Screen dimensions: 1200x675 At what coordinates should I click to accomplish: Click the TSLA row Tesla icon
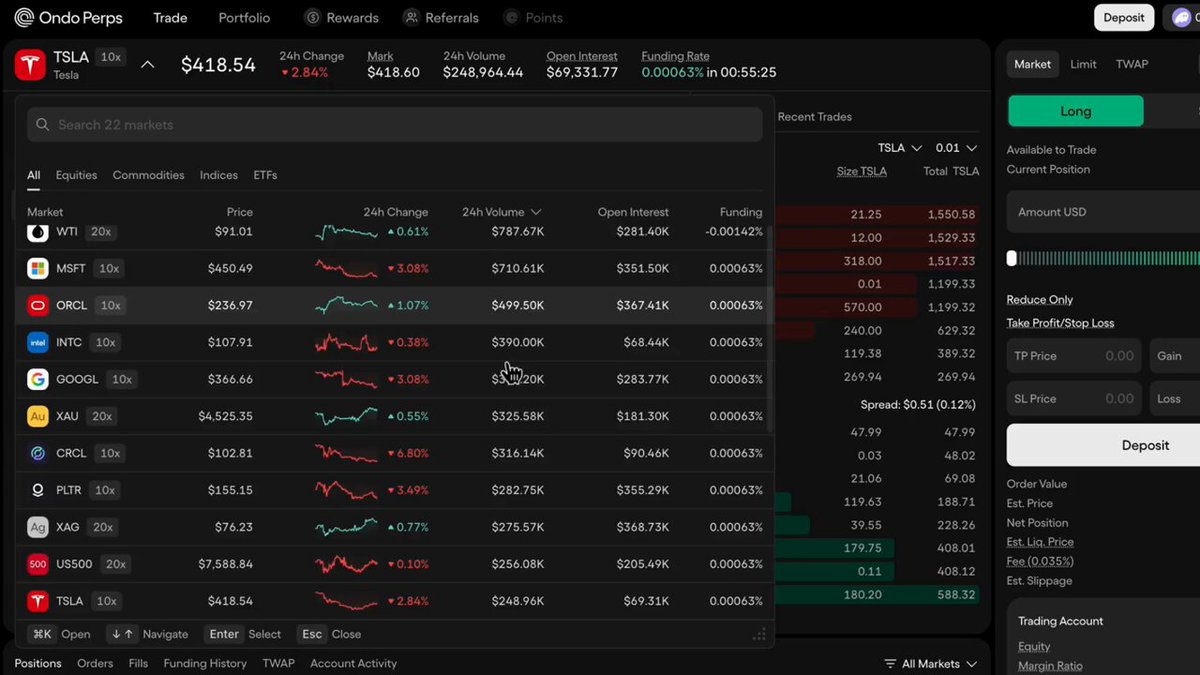[38, 602]
